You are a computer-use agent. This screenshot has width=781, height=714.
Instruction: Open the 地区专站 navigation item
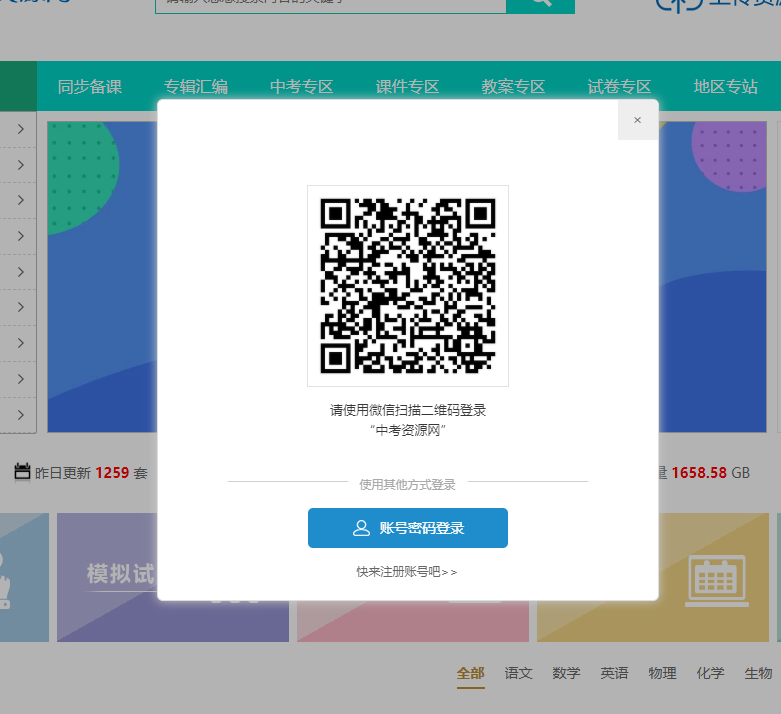725,87
